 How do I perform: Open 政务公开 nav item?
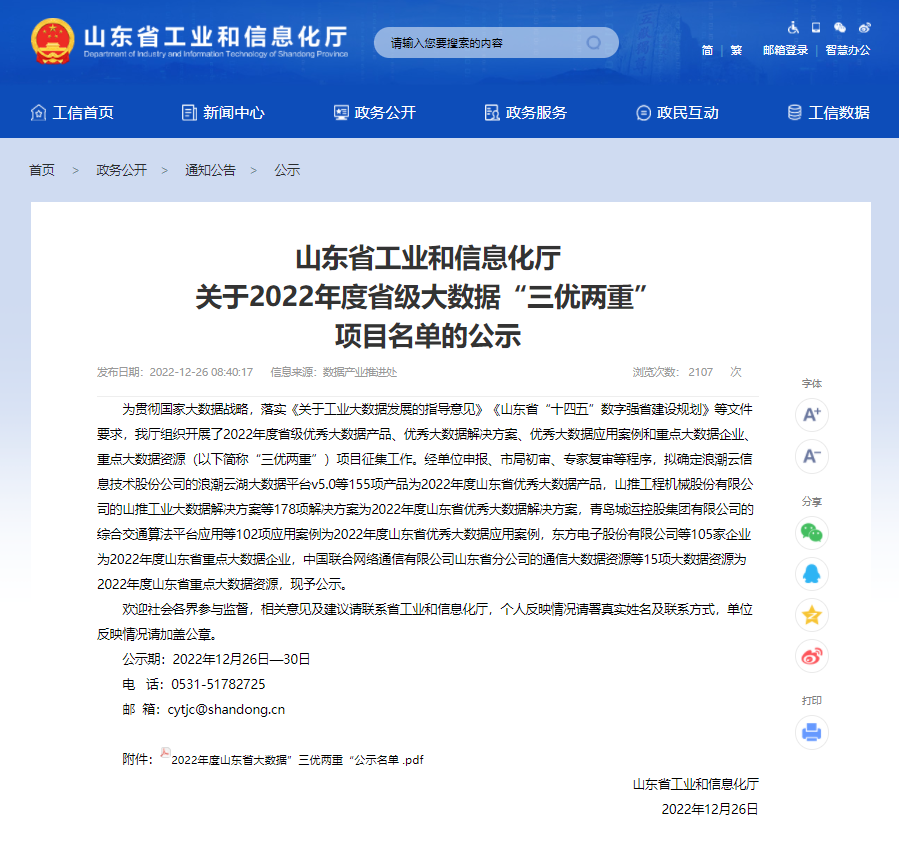tap(375, 112)
